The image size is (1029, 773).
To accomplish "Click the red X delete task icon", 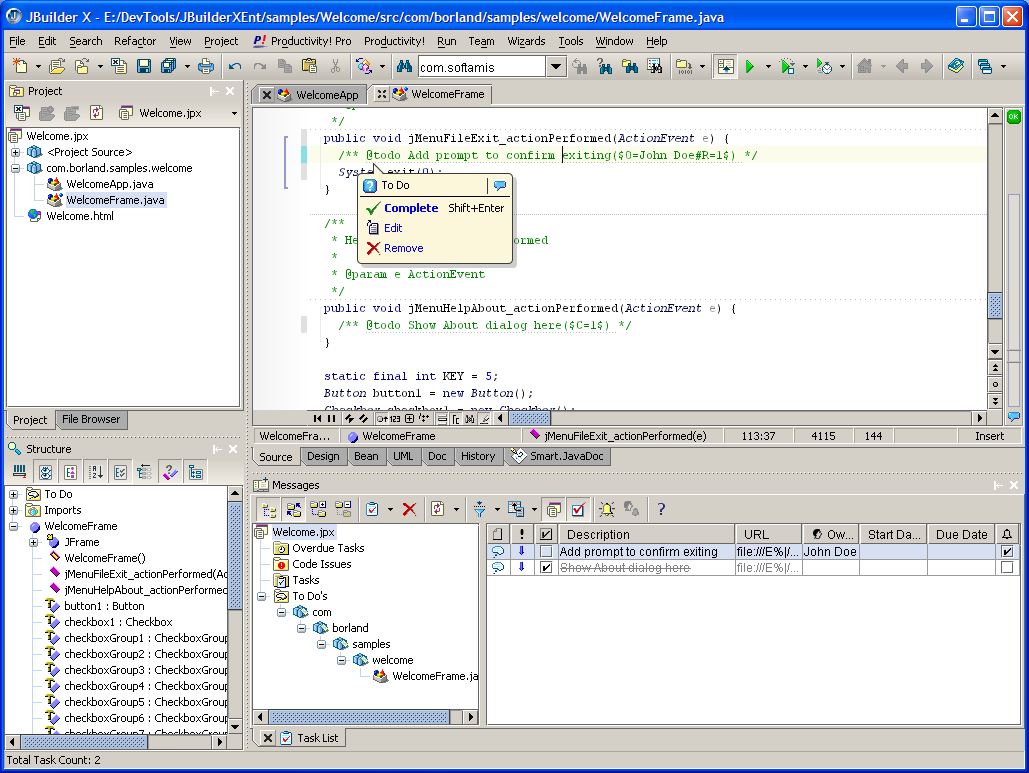I will pos(410,509).
